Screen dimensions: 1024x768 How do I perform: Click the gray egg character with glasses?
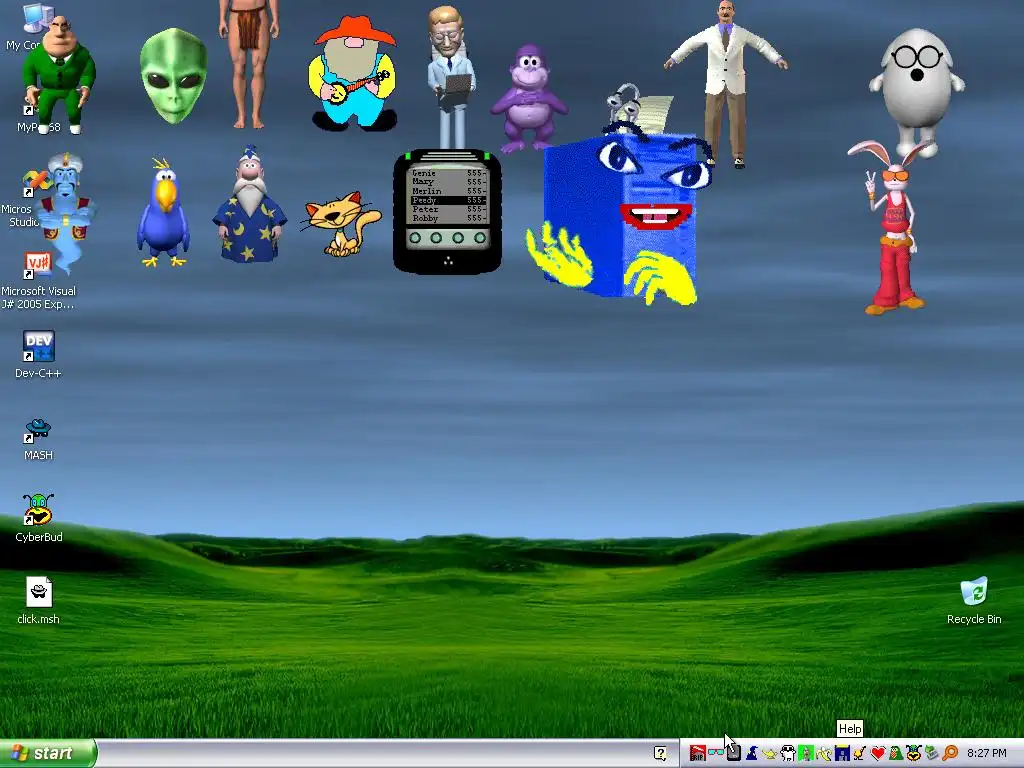[x=916, y=91]
